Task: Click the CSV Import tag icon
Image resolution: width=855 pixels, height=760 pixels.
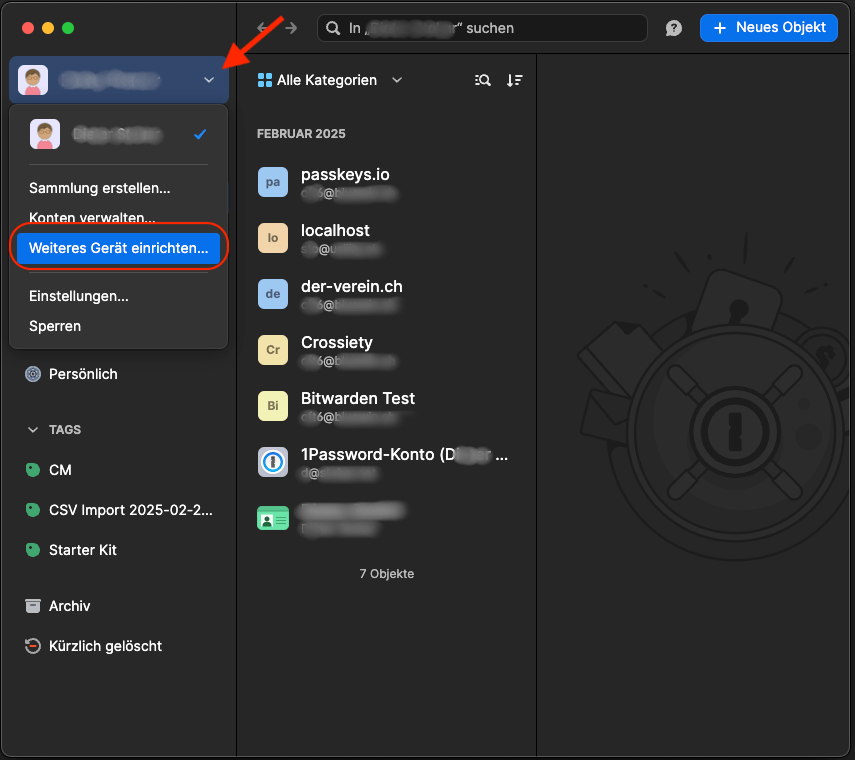Action: click(33, 510)
